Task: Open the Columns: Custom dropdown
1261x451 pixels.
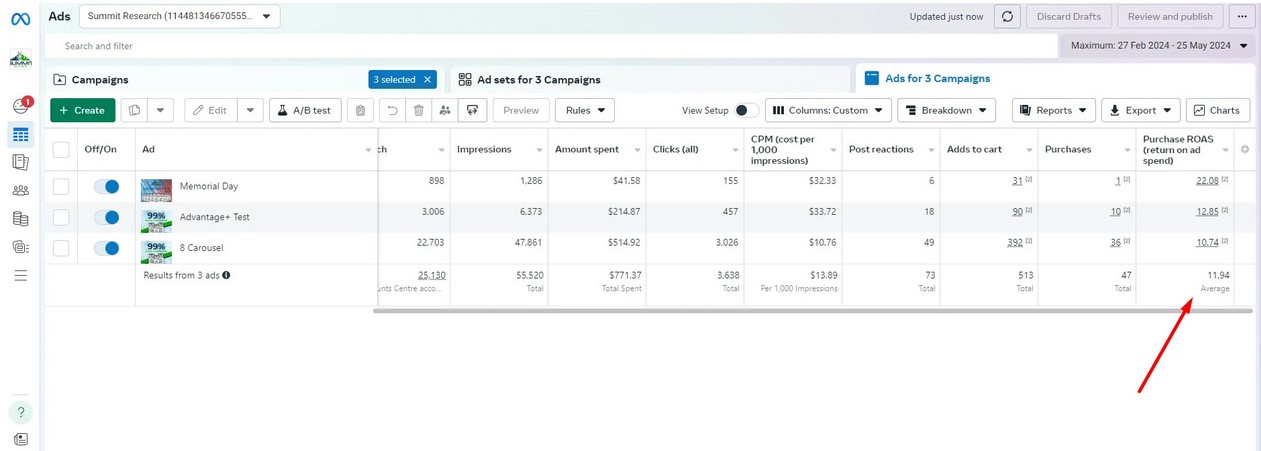Action: pos(828,110)
